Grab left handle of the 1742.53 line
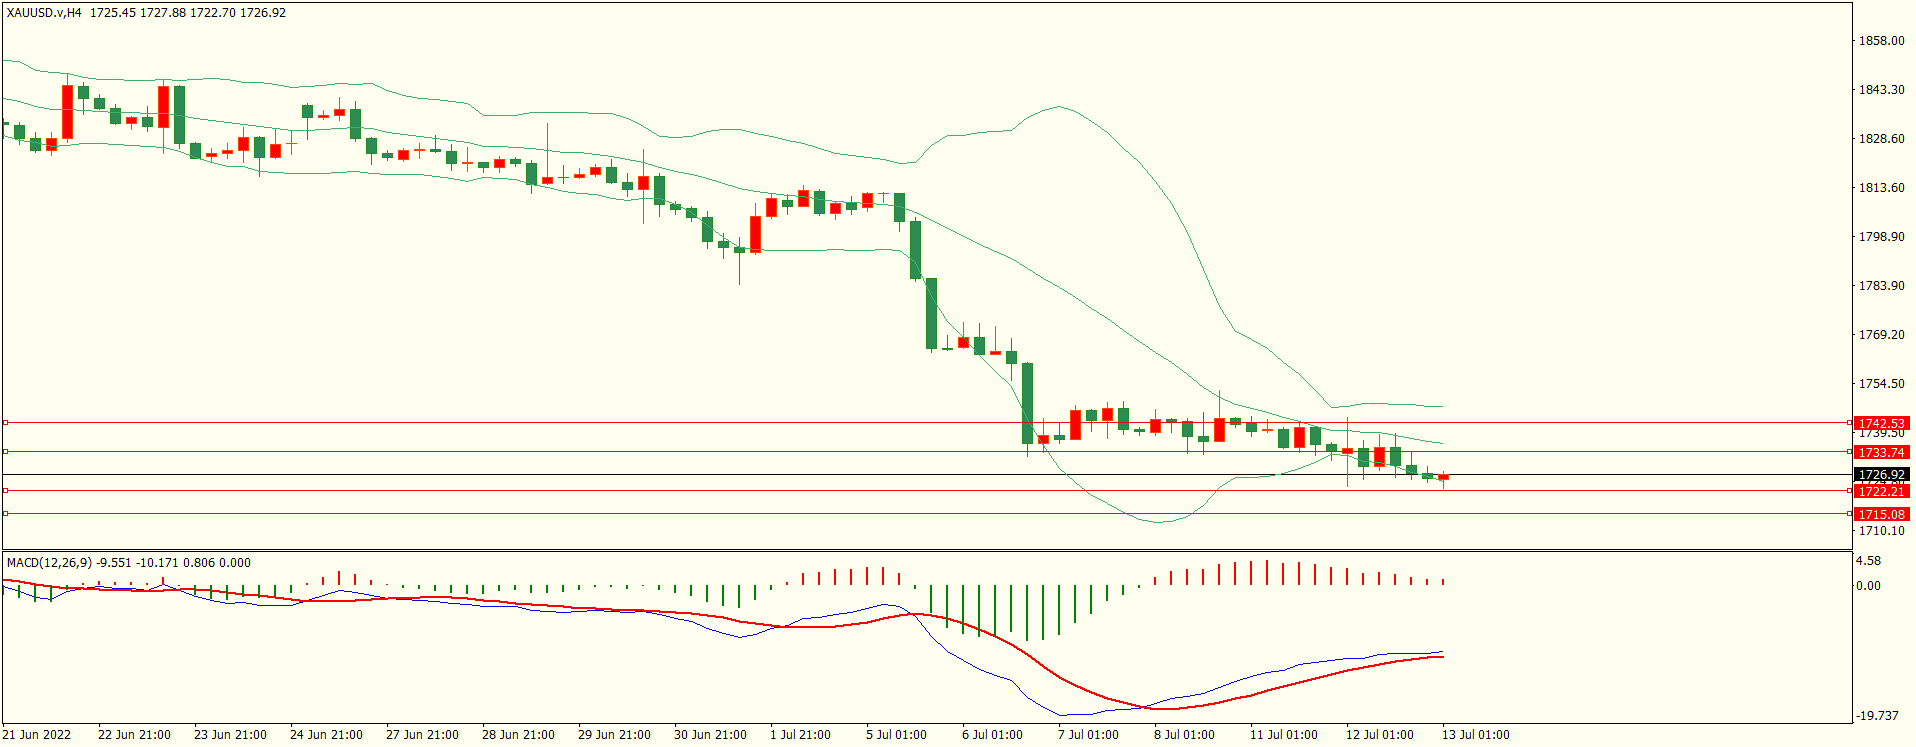 [x=5, y=423]
